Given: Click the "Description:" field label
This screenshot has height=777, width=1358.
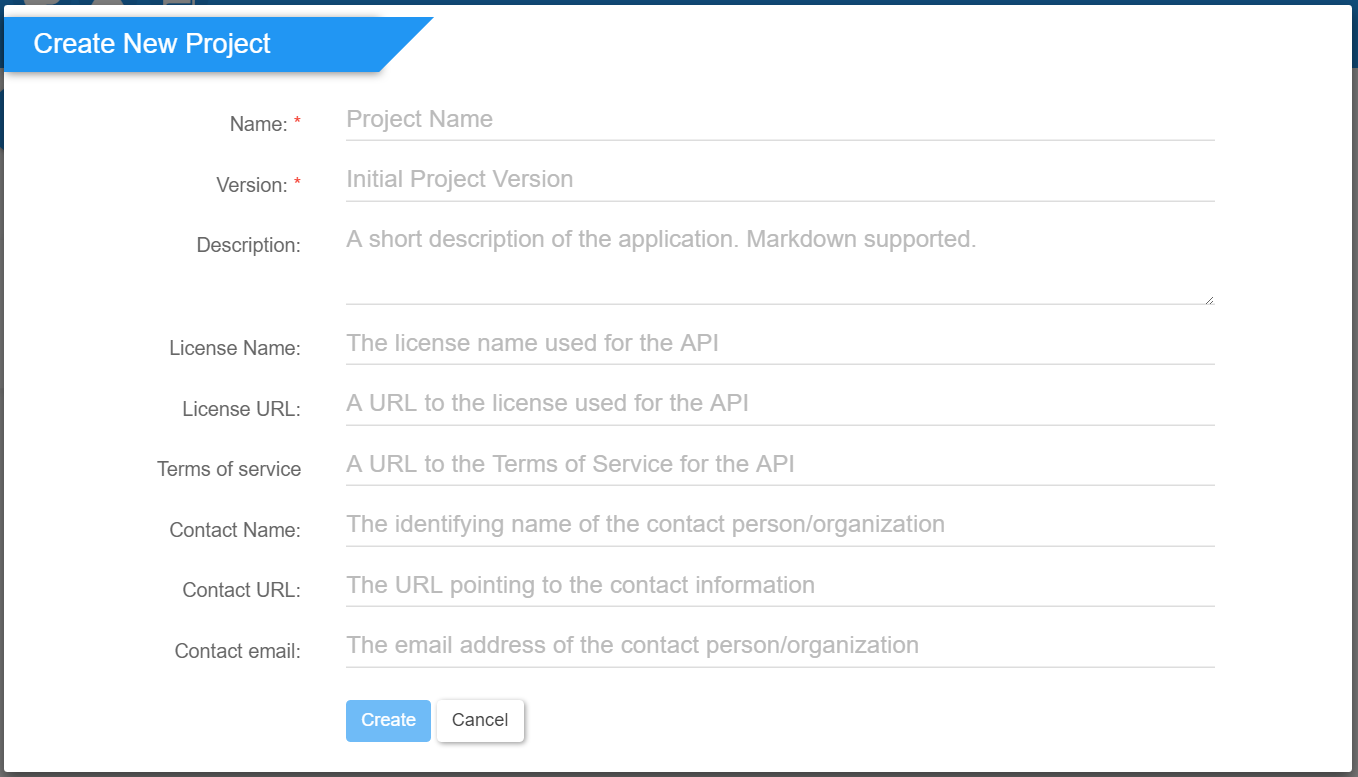Looking at the screenshot, I should pos(248,246).
